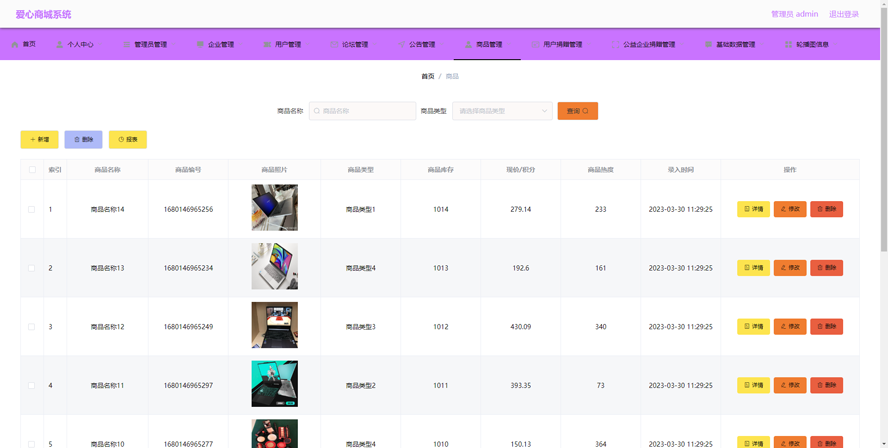Click 修改 for 商品名称14

pos(790,209)
